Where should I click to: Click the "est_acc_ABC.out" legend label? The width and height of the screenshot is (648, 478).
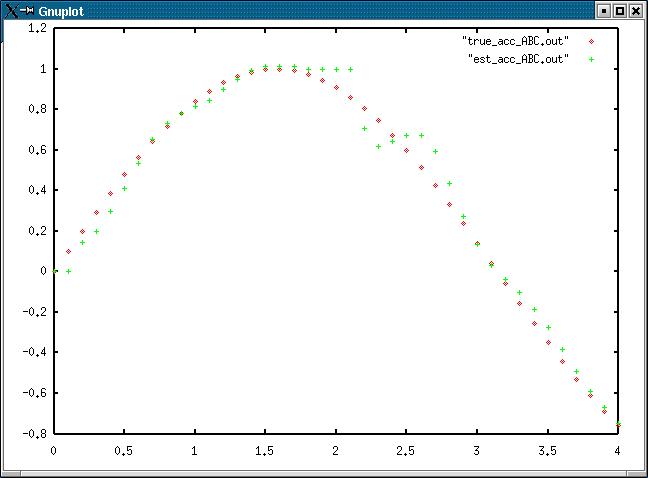[518, 59]
